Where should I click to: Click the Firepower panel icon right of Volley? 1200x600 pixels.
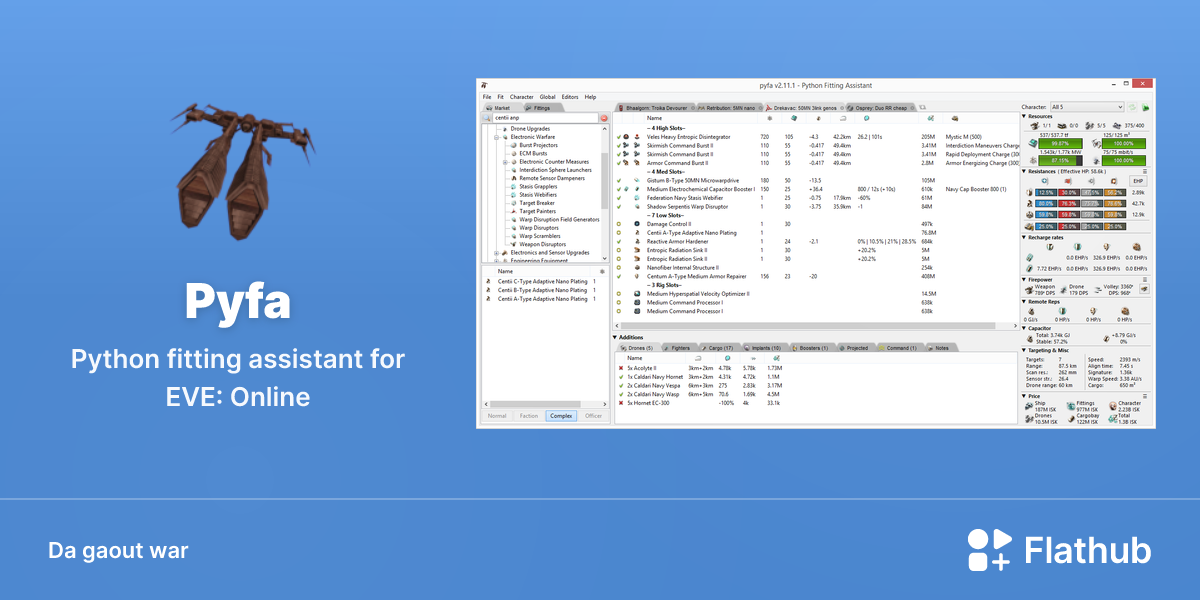(1143, 288)
